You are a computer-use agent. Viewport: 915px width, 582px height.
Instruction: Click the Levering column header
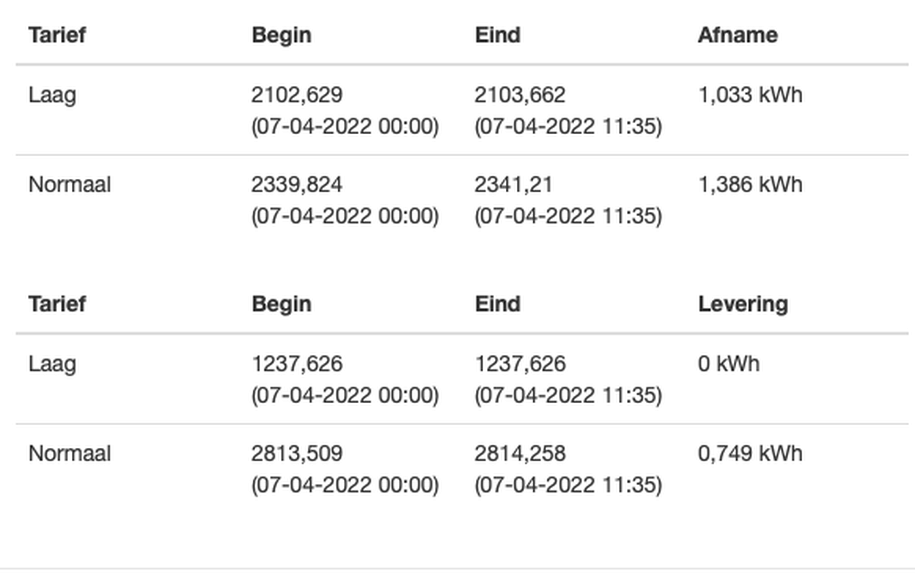(742, 304)
